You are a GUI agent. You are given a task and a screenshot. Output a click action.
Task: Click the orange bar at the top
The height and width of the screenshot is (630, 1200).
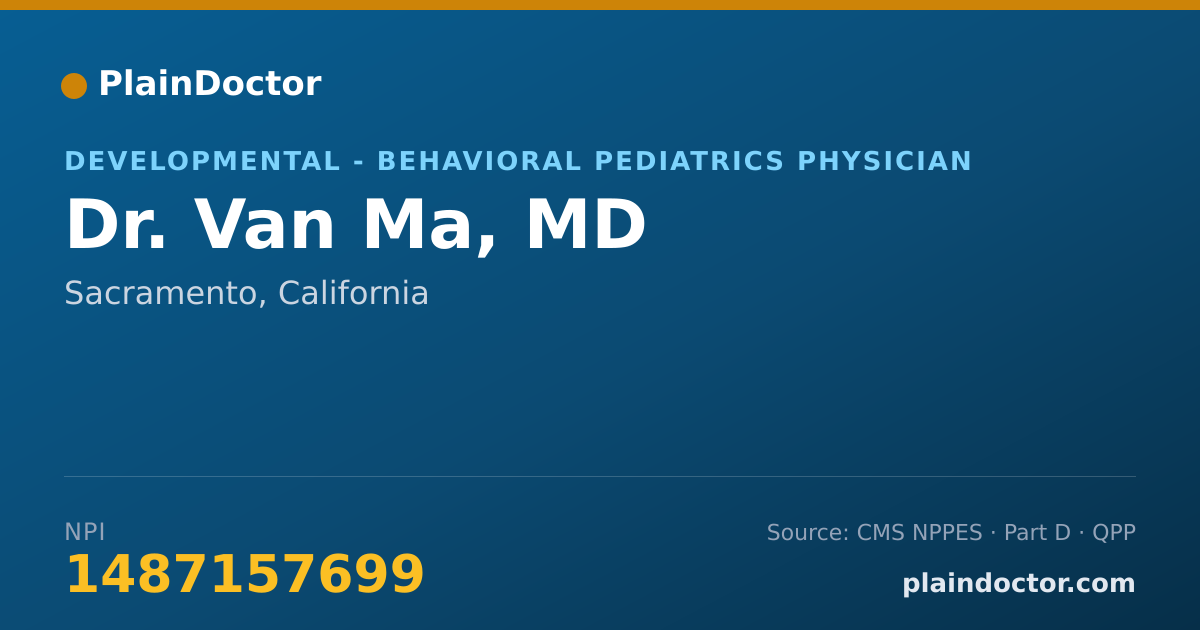(600, 5)
